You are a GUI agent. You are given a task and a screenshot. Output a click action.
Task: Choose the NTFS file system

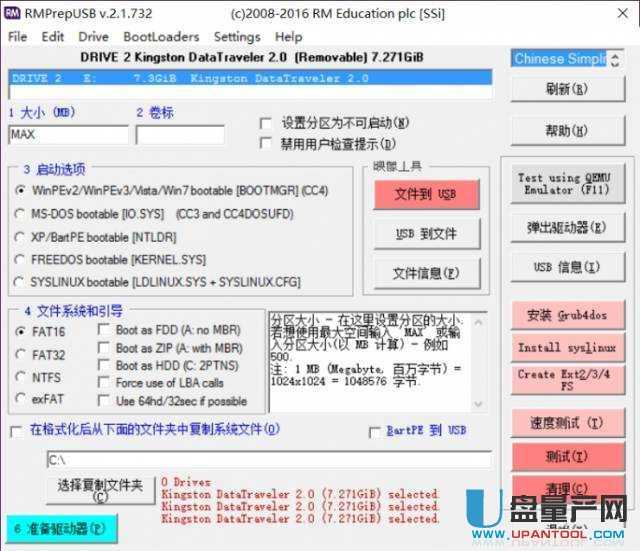coord(21,376)
